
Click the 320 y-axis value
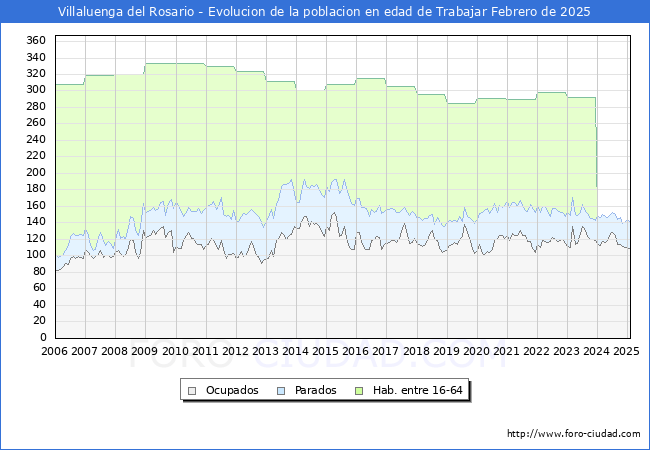click(36, 73)
